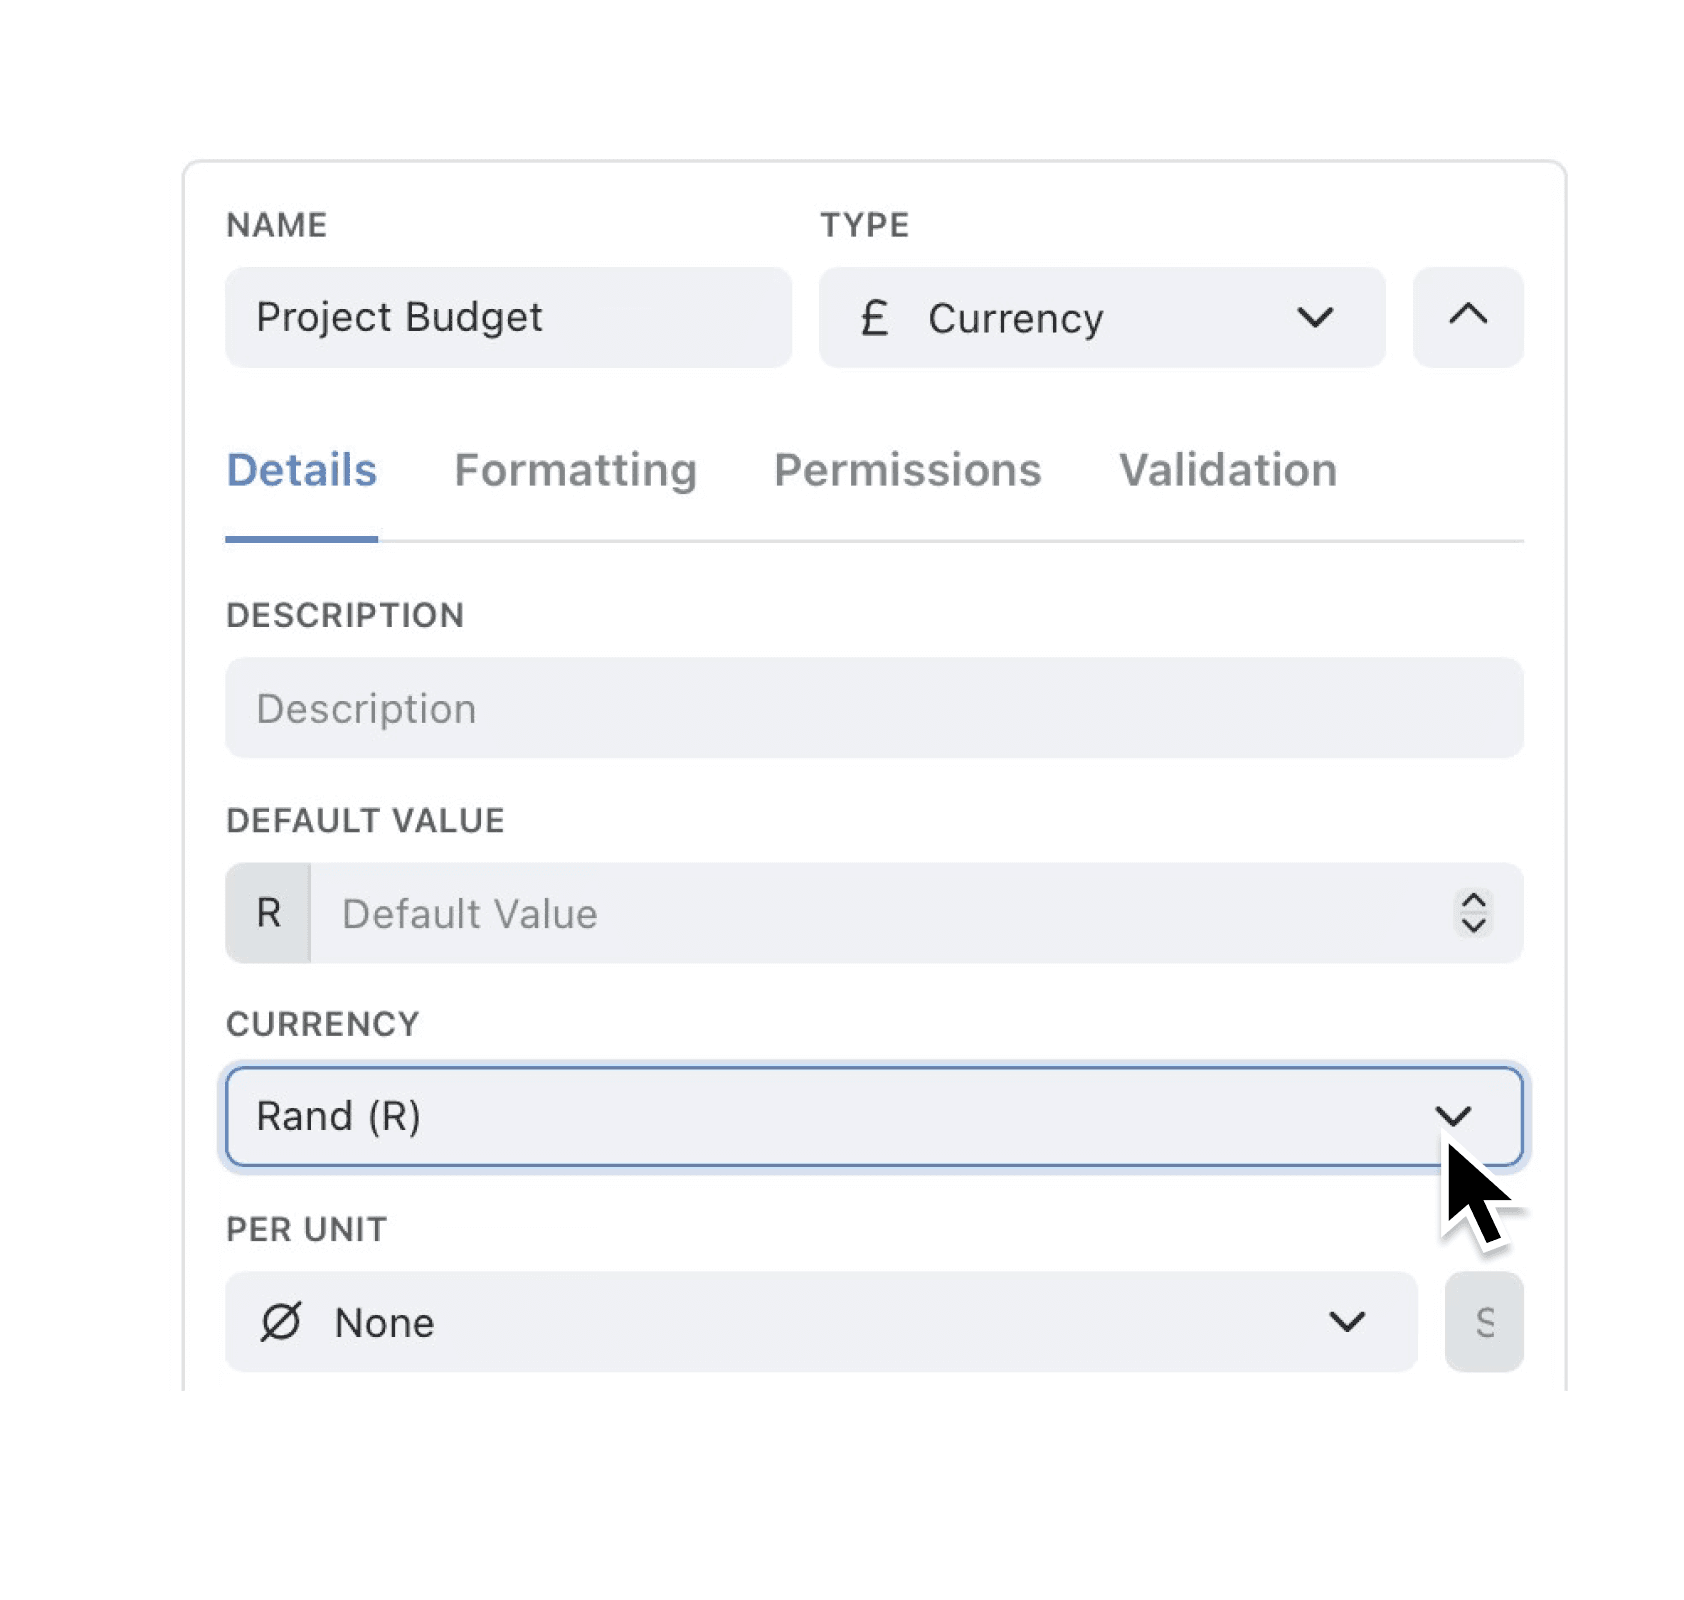Go to the Permissions tab
This screenshot has height=1600, width=1684.
[x=907, y=470]
